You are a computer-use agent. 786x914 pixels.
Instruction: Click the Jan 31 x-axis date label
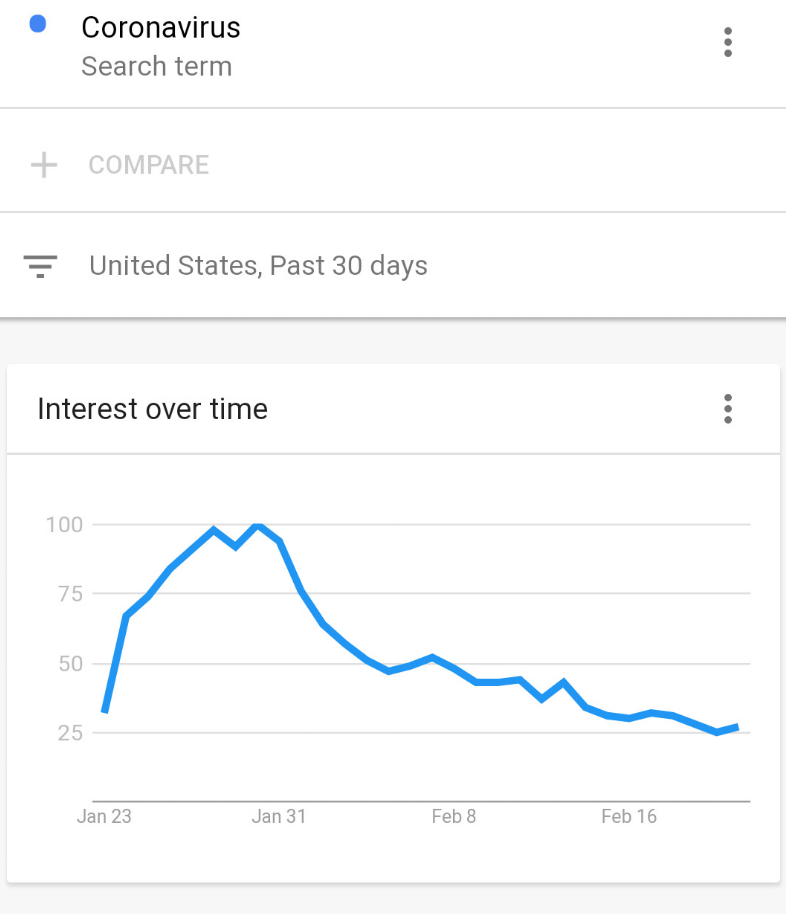point(279,816)
